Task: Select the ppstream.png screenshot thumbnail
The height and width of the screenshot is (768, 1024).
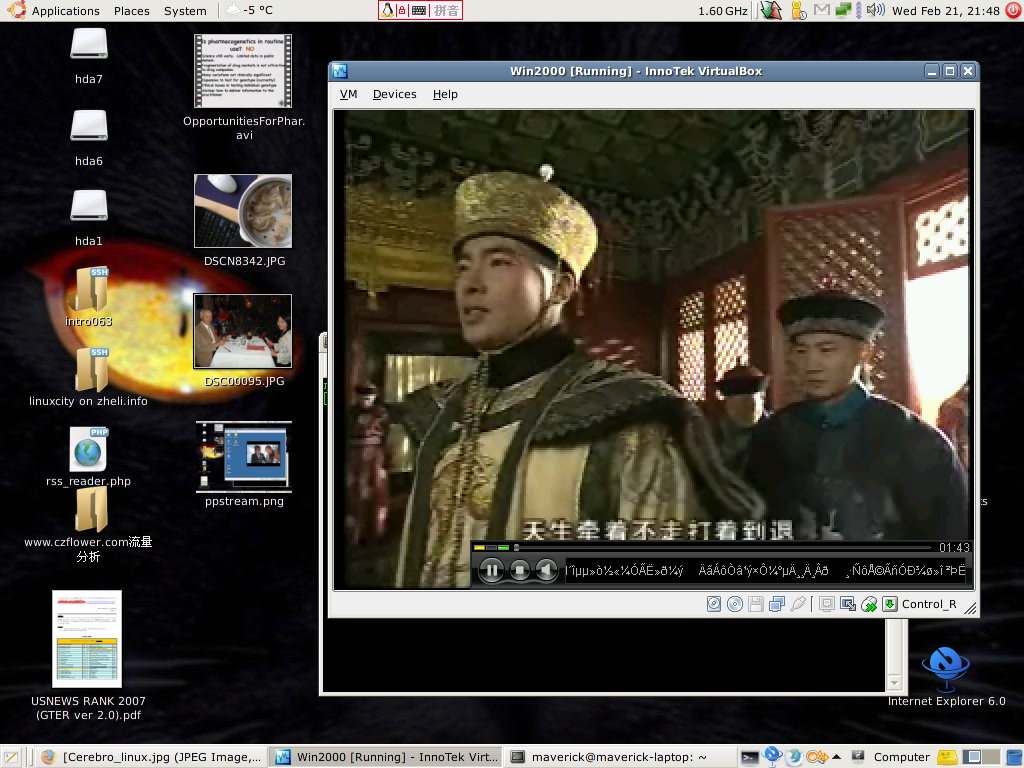Action: [x=244, y=456]
